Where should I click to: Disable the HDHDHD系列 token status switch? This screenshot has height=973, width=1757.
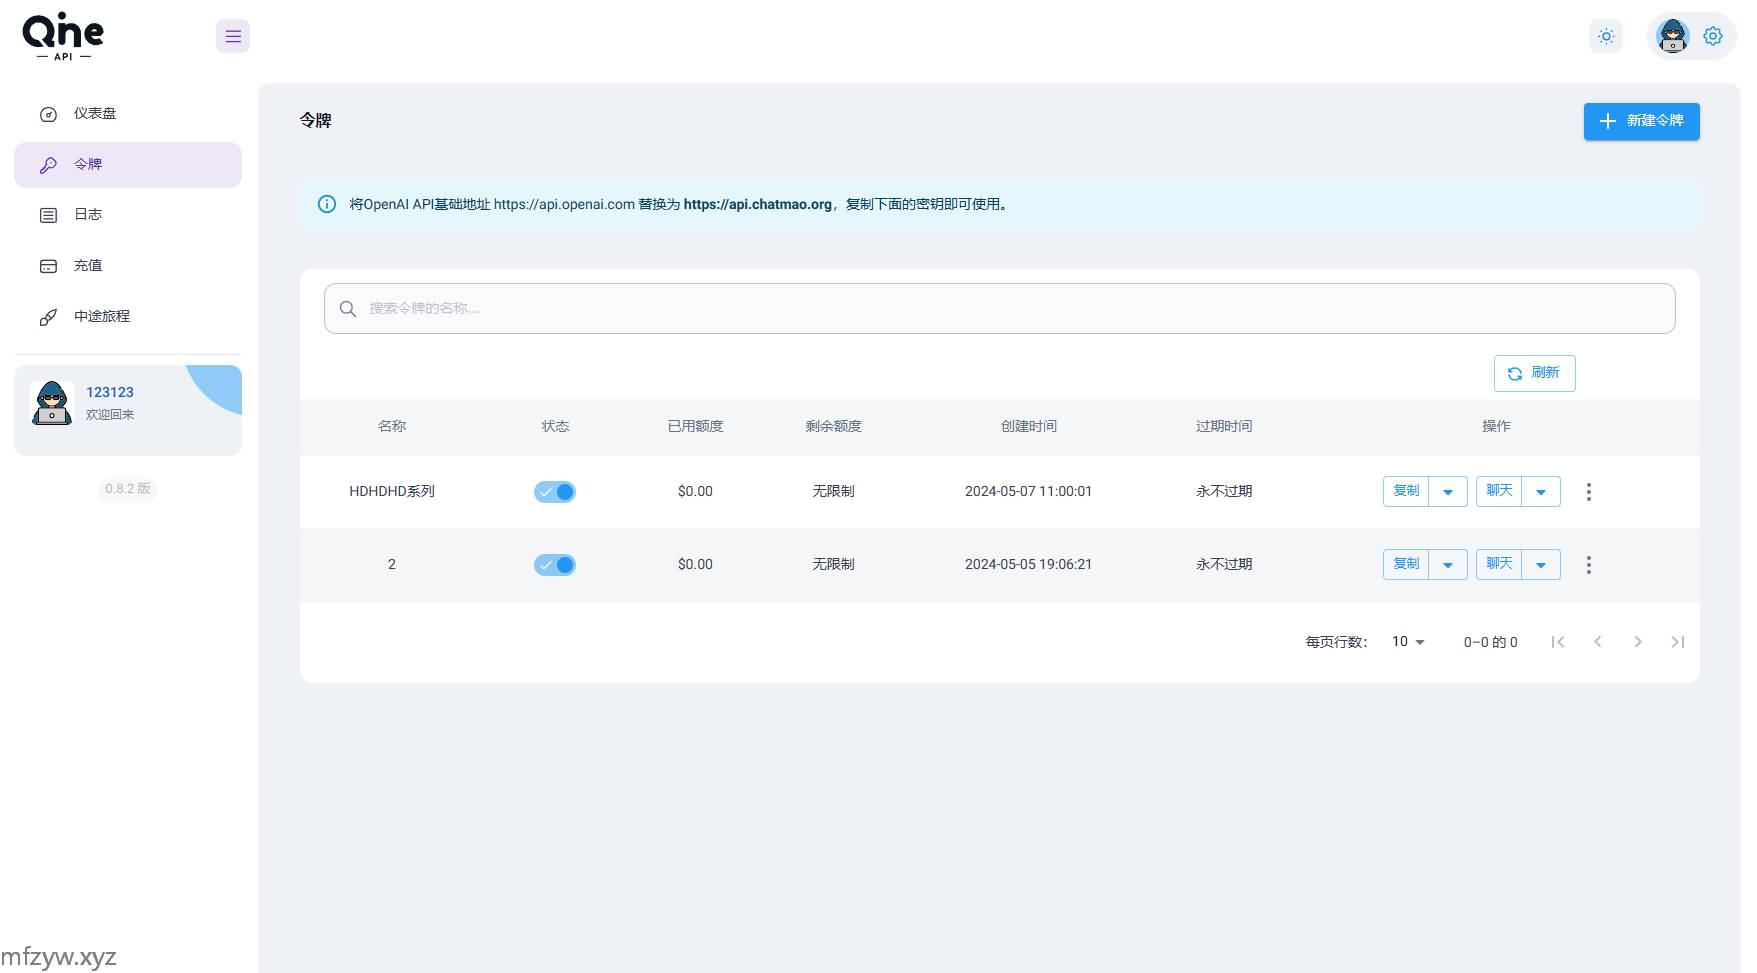[555, 492]
